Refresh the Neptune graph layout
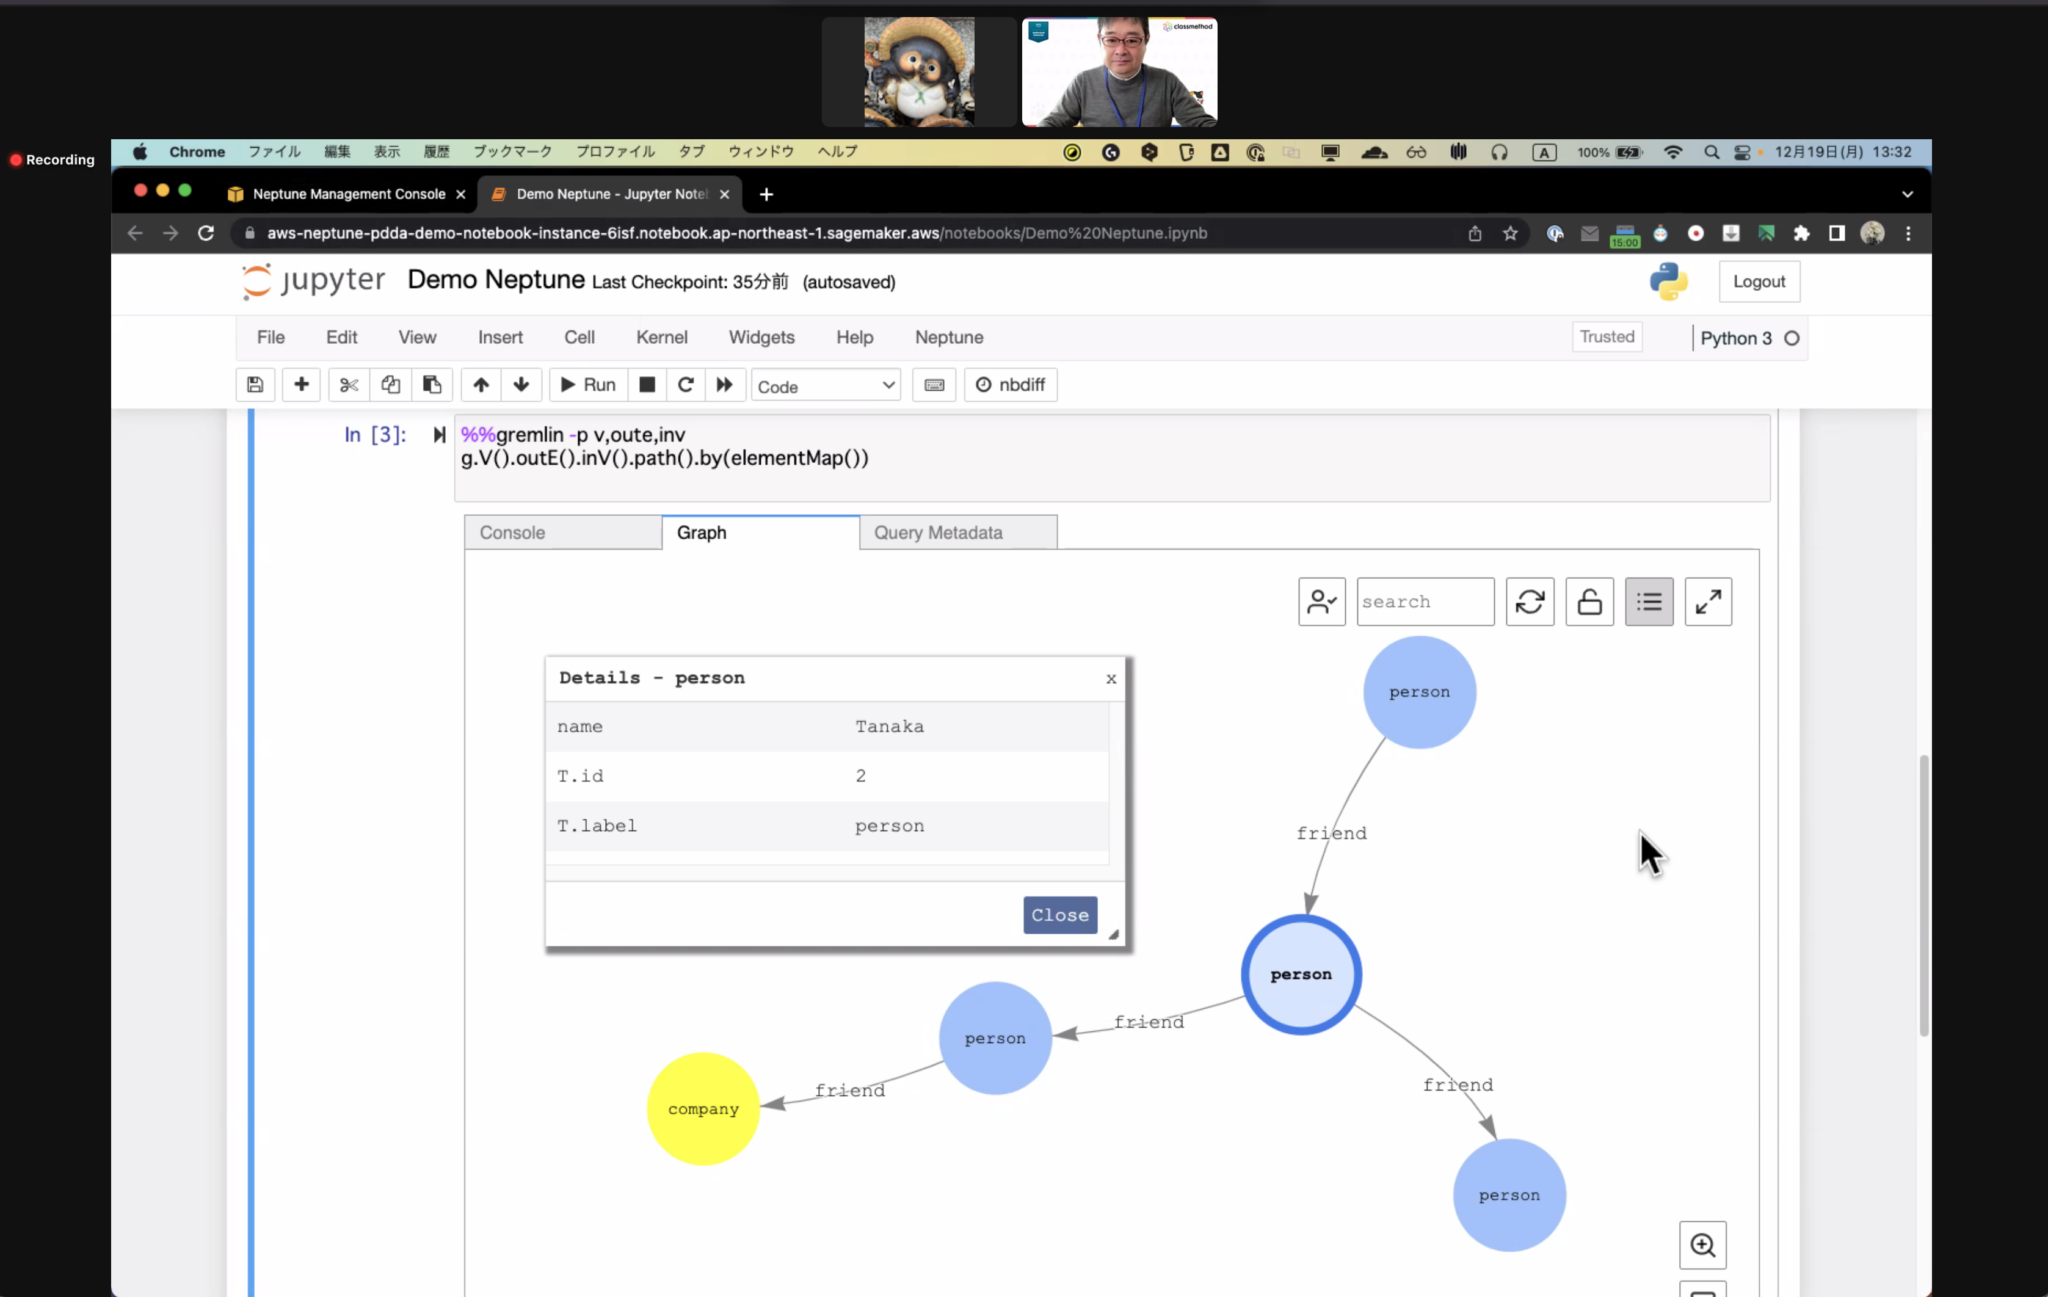The height and width of the screenshot is (1297, 2048). 1530,601
